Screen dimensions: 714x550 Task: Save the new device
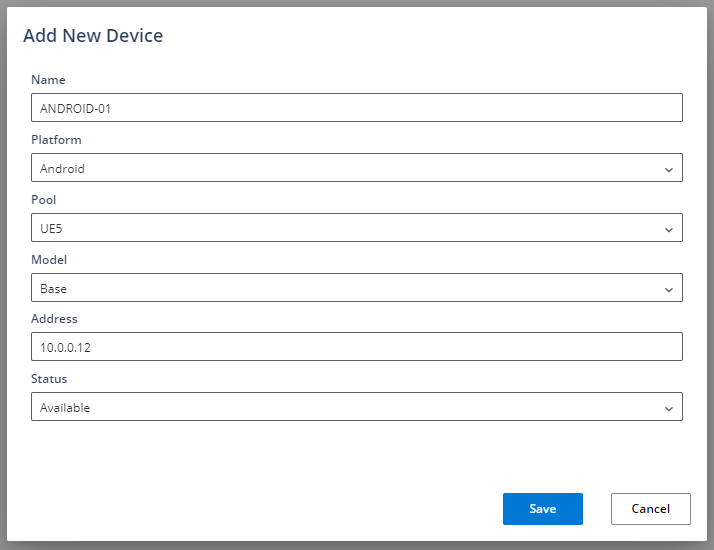pos(542,509)
